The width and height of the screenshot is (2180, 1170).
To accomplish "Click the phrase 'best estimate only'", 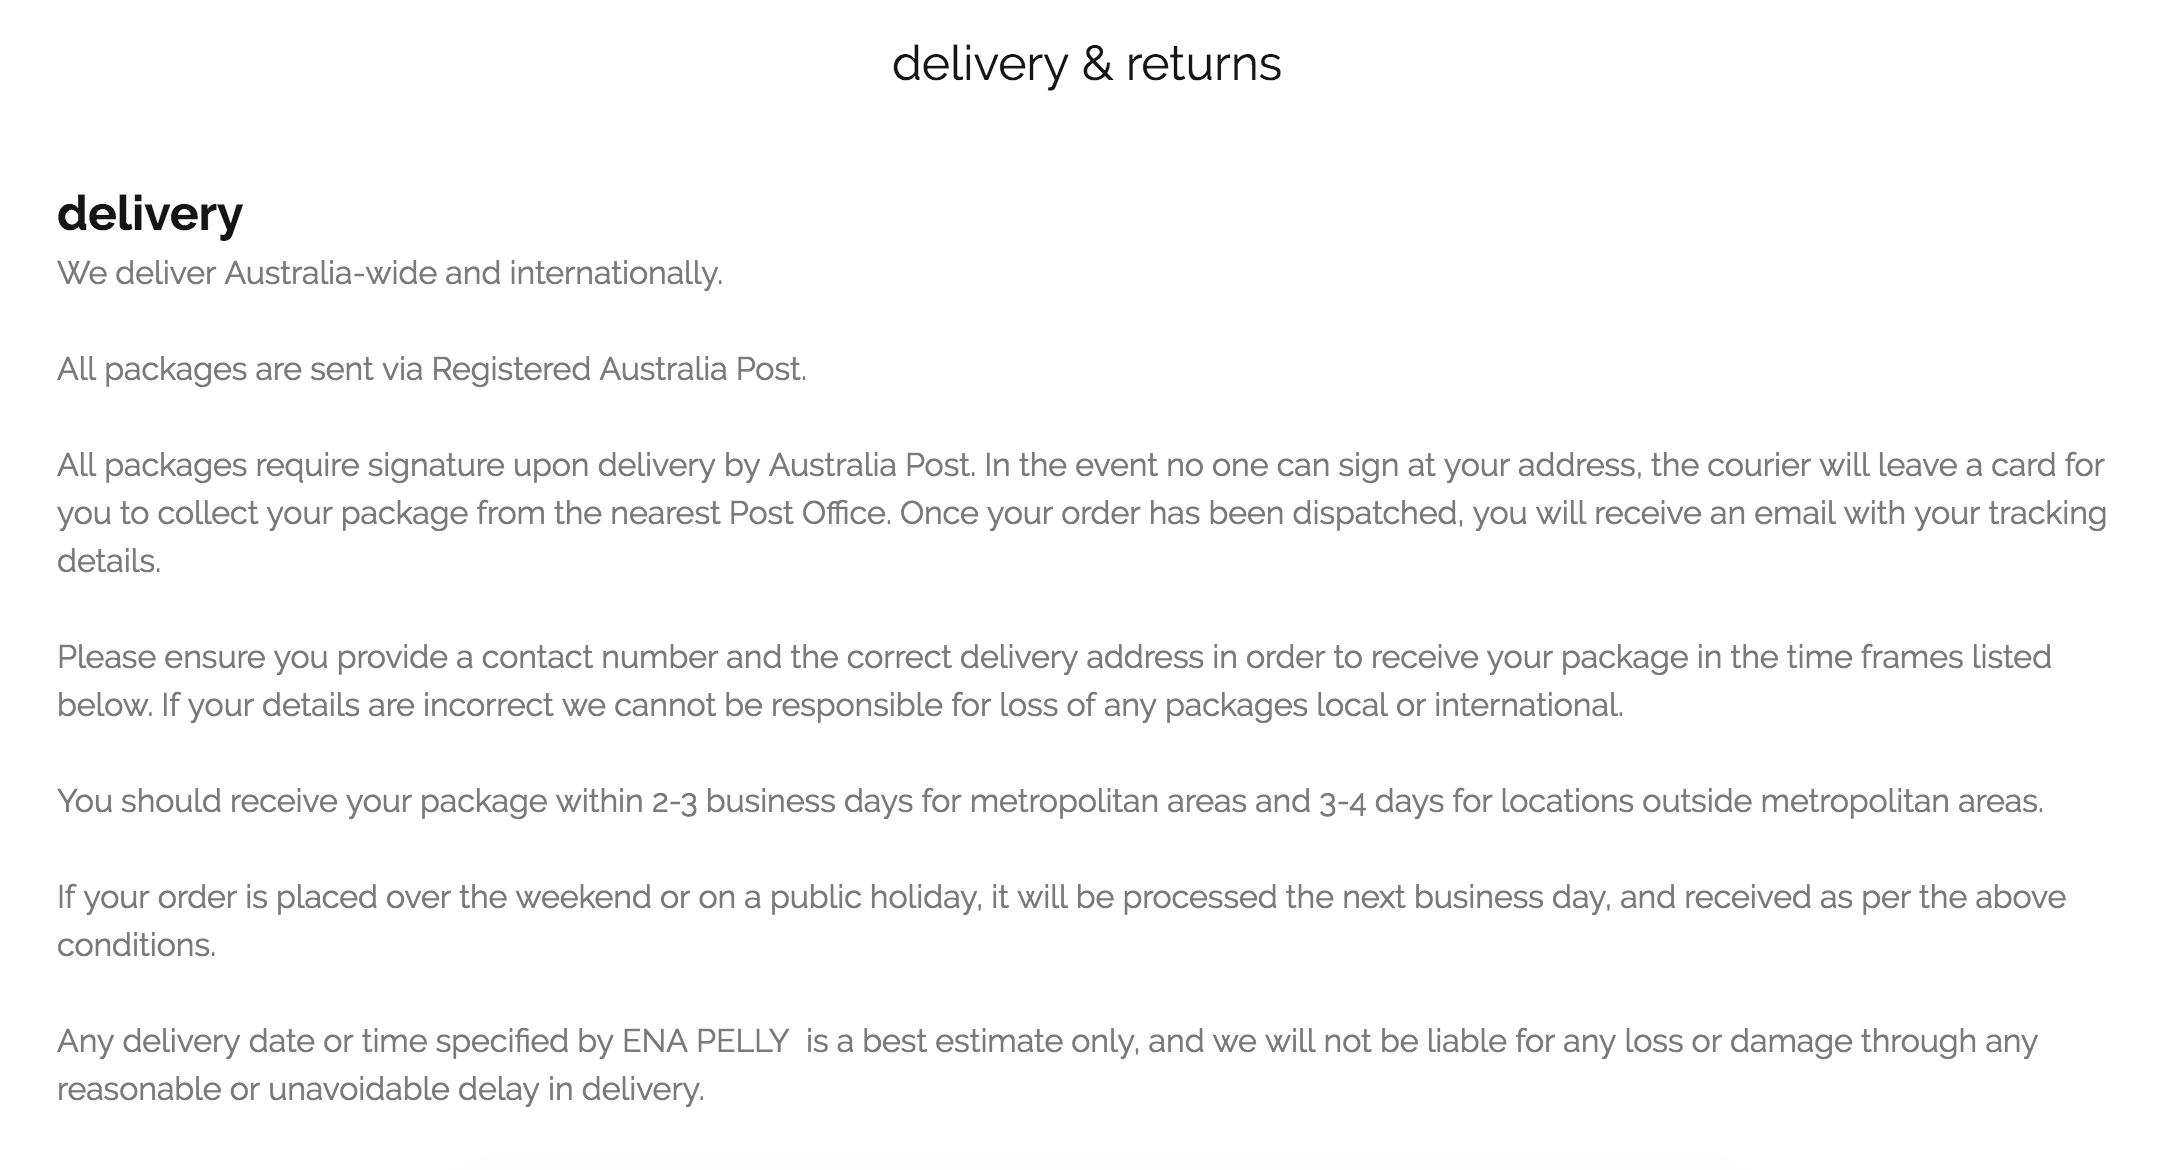I will pos(999,1041).
